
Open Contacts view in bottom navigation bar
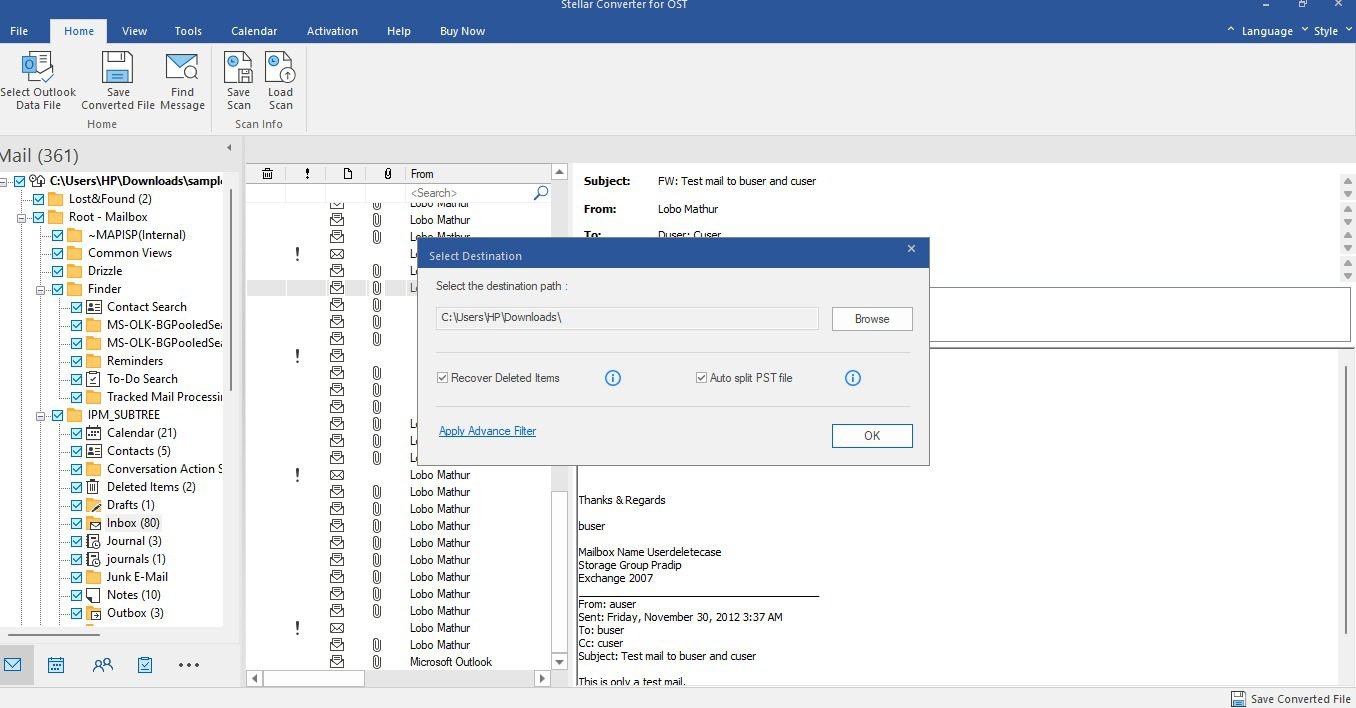coord(102,665)
